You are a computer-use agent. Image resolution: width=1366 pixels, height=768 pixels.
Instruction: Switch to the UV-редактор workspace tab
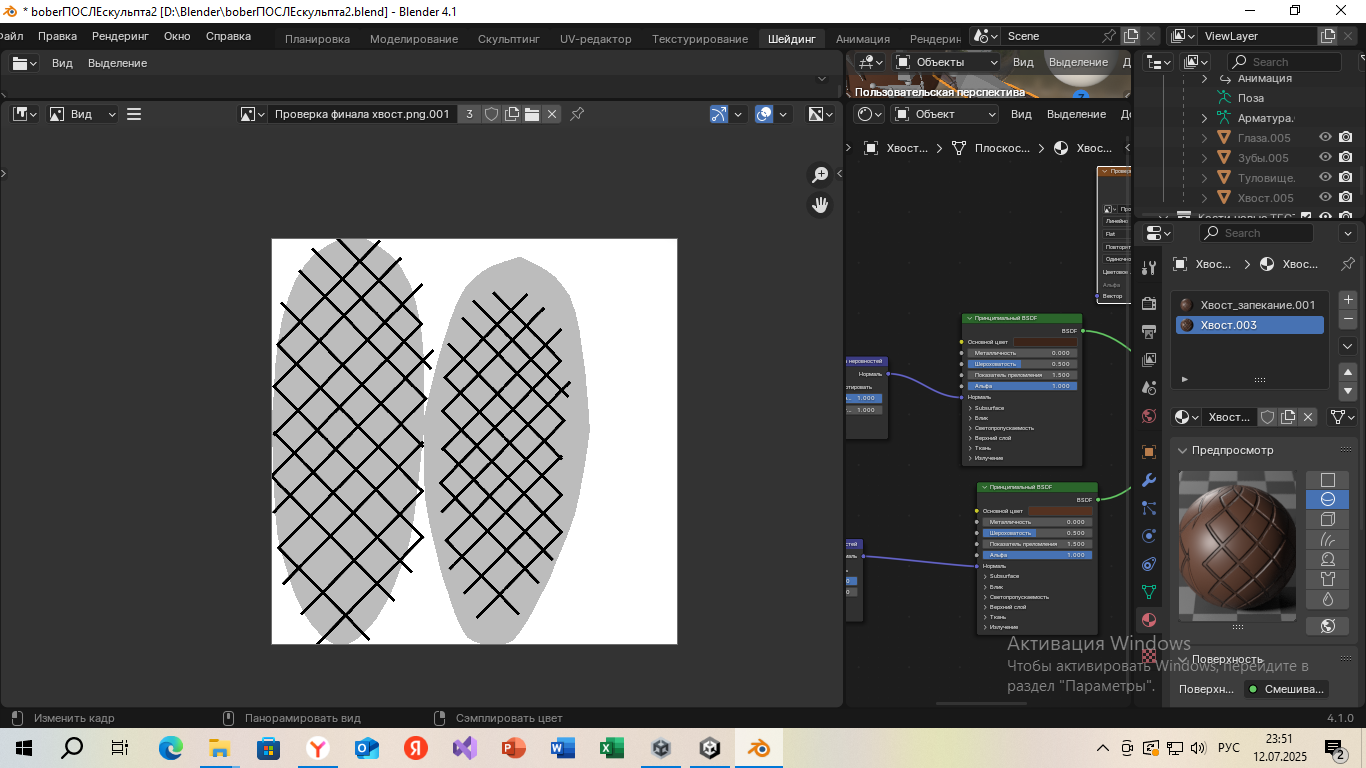tap(596, 39)
